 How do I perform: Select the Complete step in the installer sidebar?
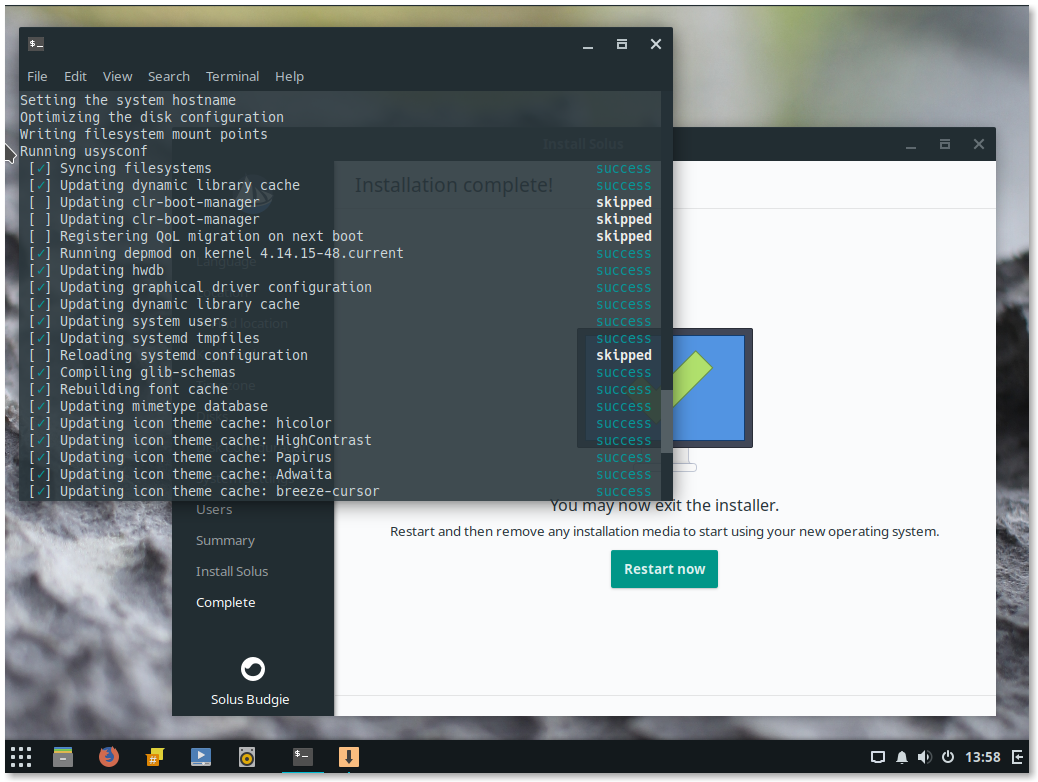click(x=225, y=603)
